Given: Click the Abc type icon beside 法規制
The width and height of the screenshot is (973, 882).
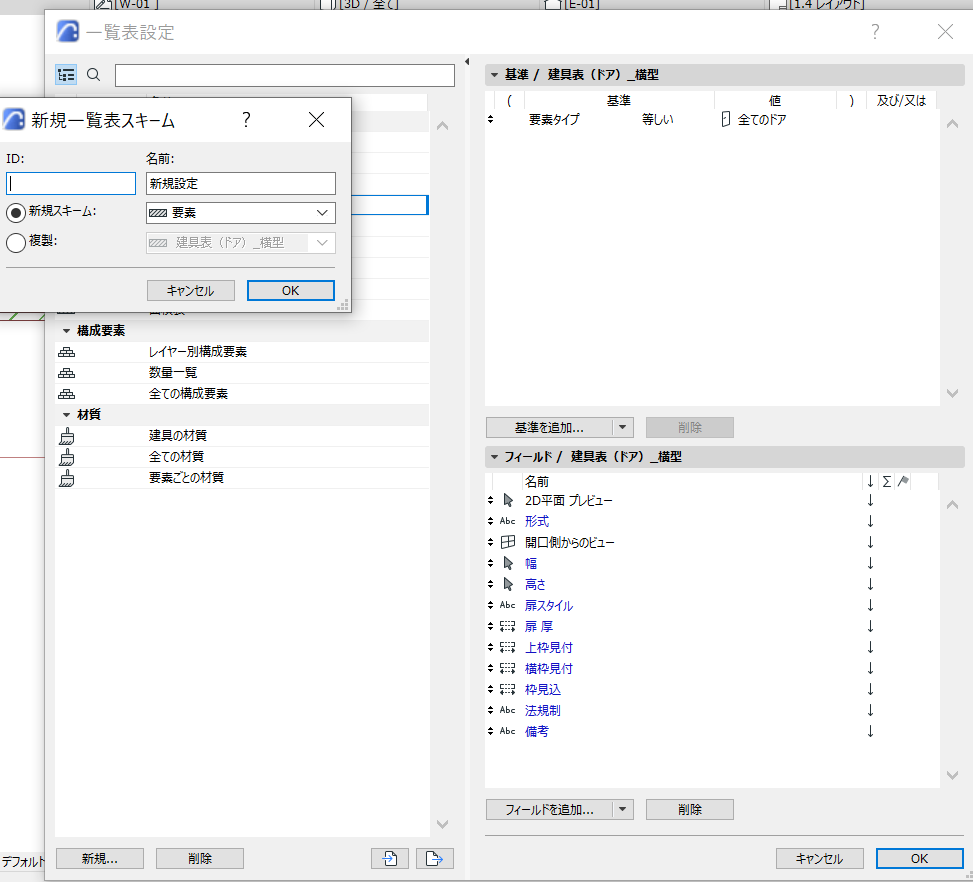Looking at the screenshot, I should (x=508, y=710).
